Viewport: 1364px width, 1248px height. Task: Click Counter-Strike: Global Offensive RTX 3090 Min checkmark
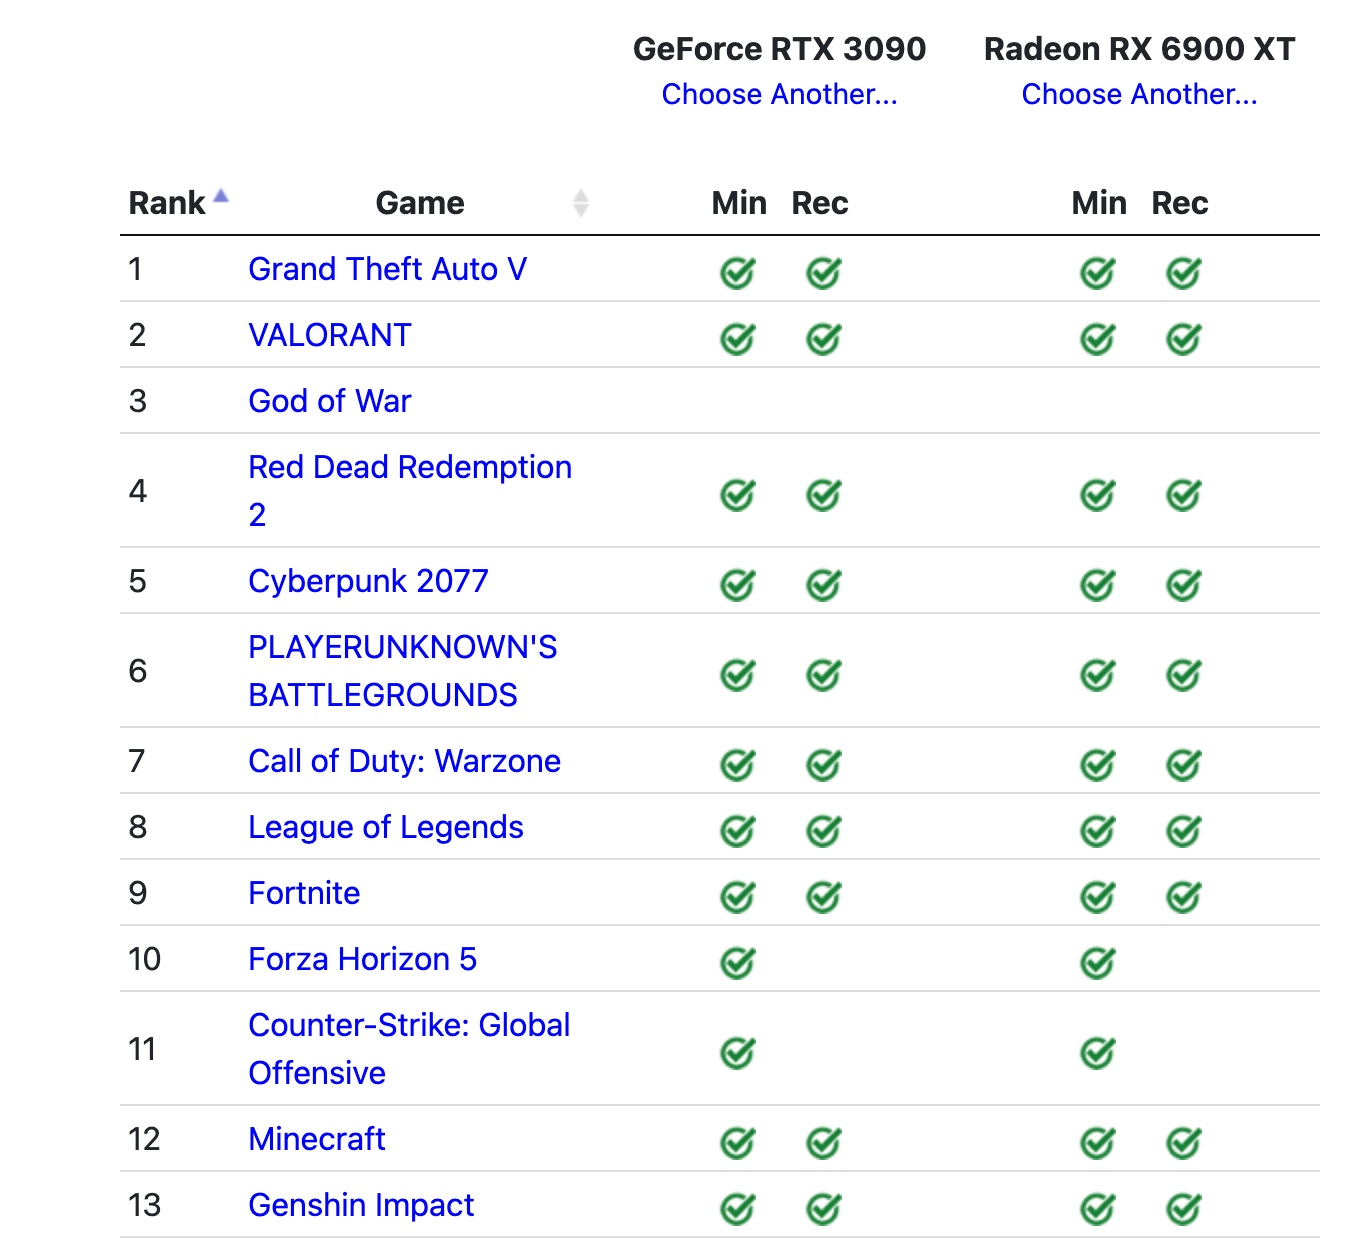click(x=738, y=1052)
